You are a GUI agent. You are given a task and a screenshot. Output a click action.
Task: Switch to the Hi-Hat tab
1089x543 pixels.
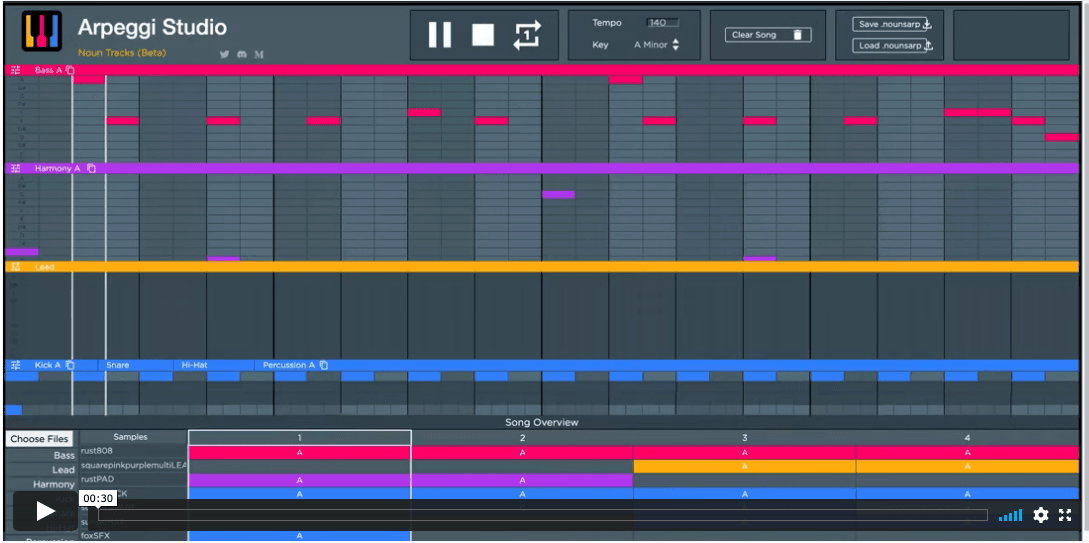(194, 365)
